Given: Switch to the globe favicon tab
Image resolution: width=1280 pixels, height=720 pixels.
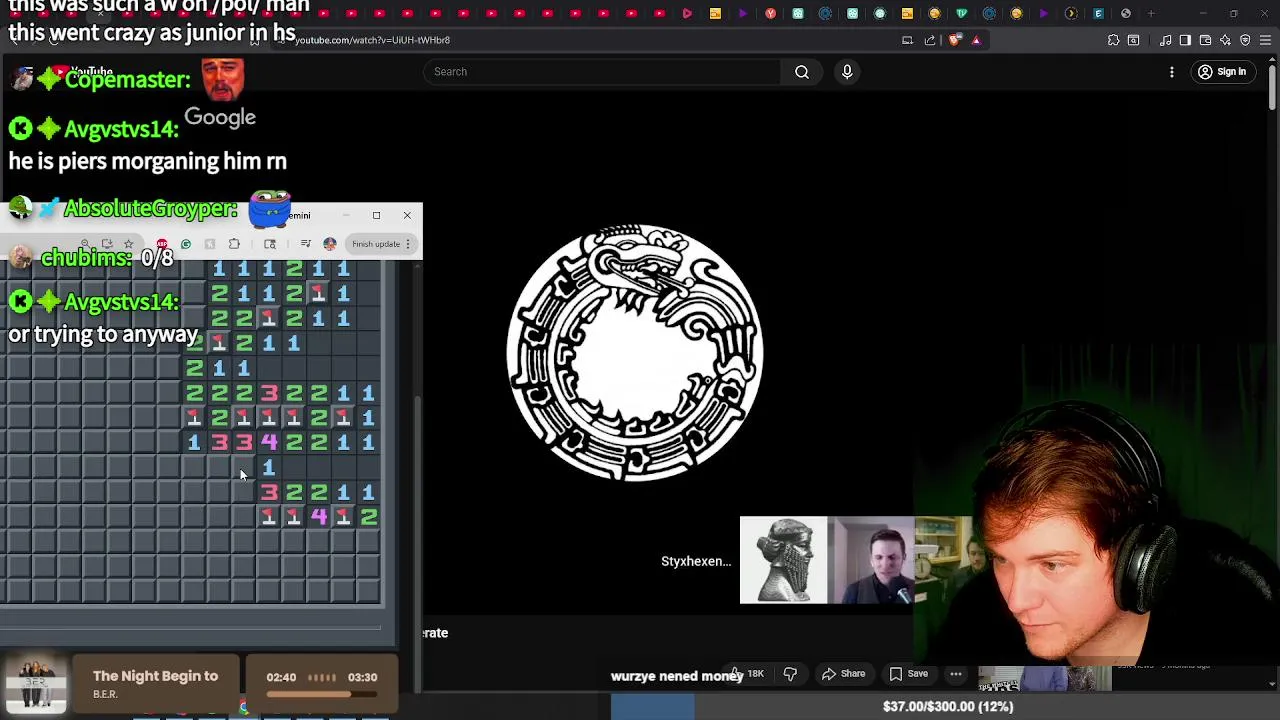Looking at the screenshot, I should point(1126,13).
